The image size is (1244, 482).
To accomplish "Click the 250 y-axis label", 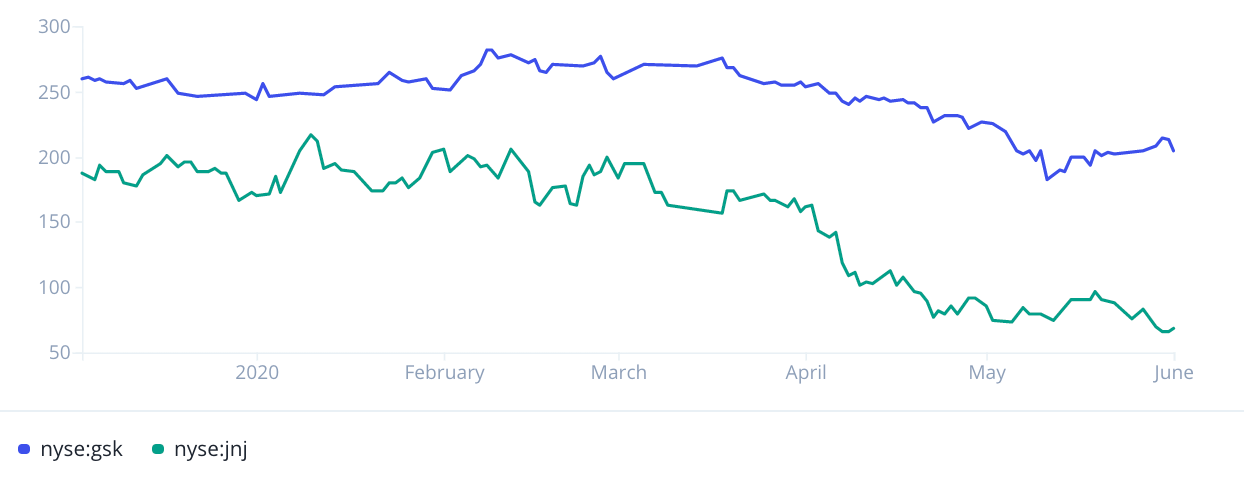I will 55,92.
